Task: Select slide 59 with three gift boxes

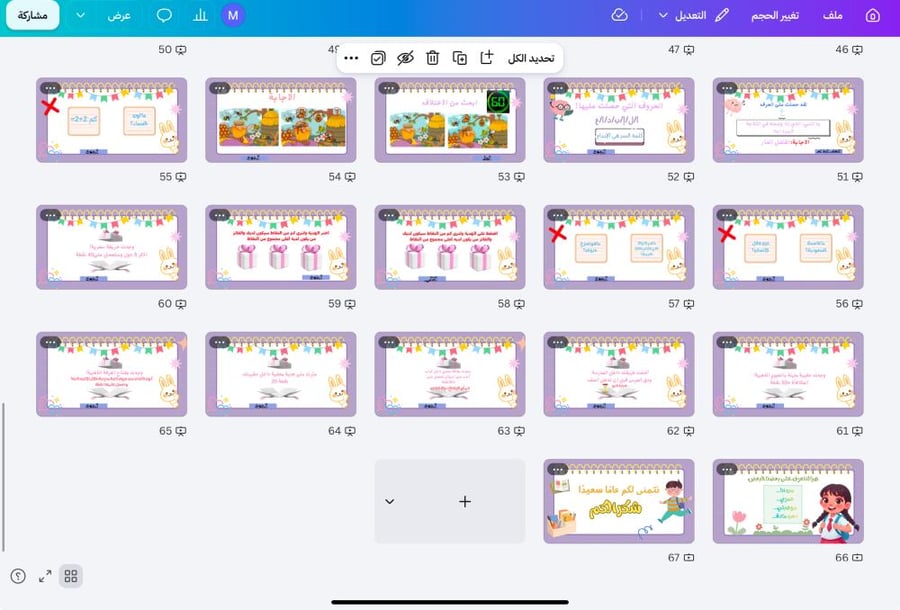Action: pyautogui.click(x=281, y=247)
